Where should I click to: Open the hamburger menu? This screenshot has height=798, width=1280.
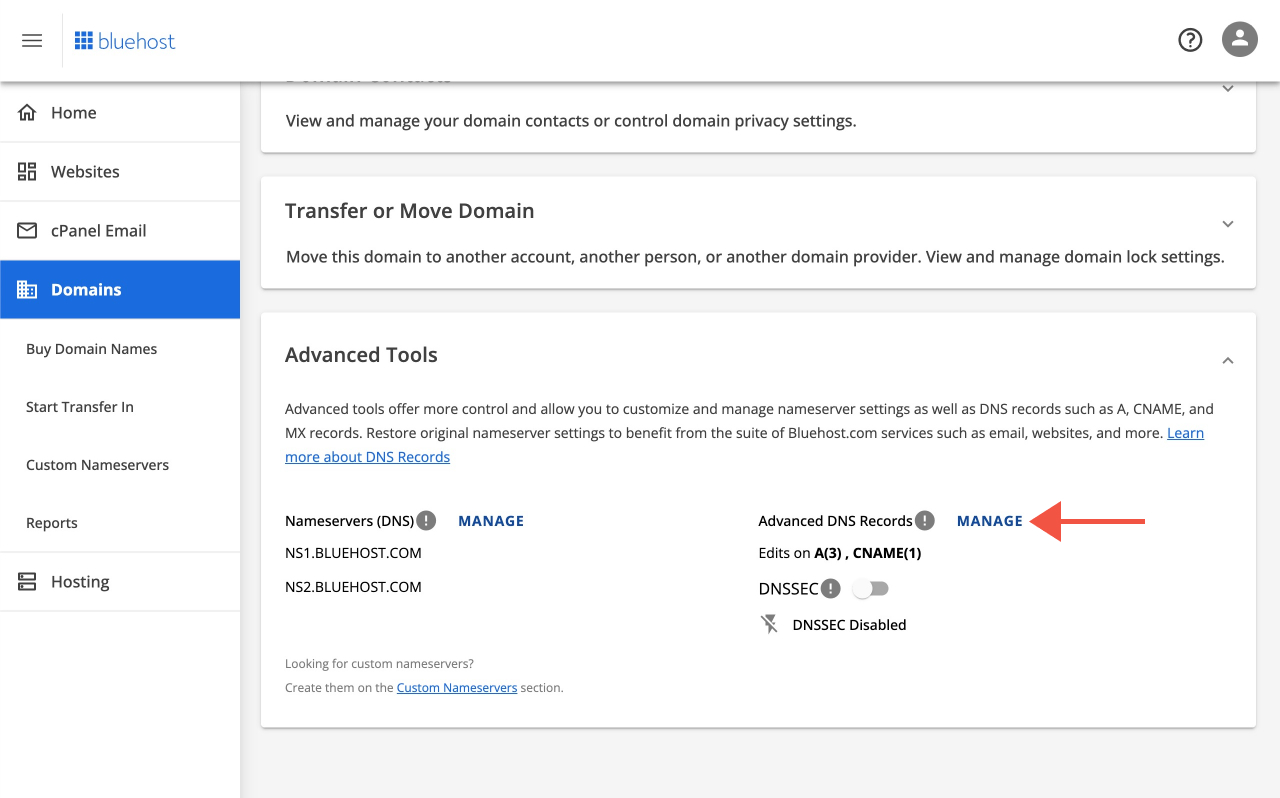click(x=31, y=40)
